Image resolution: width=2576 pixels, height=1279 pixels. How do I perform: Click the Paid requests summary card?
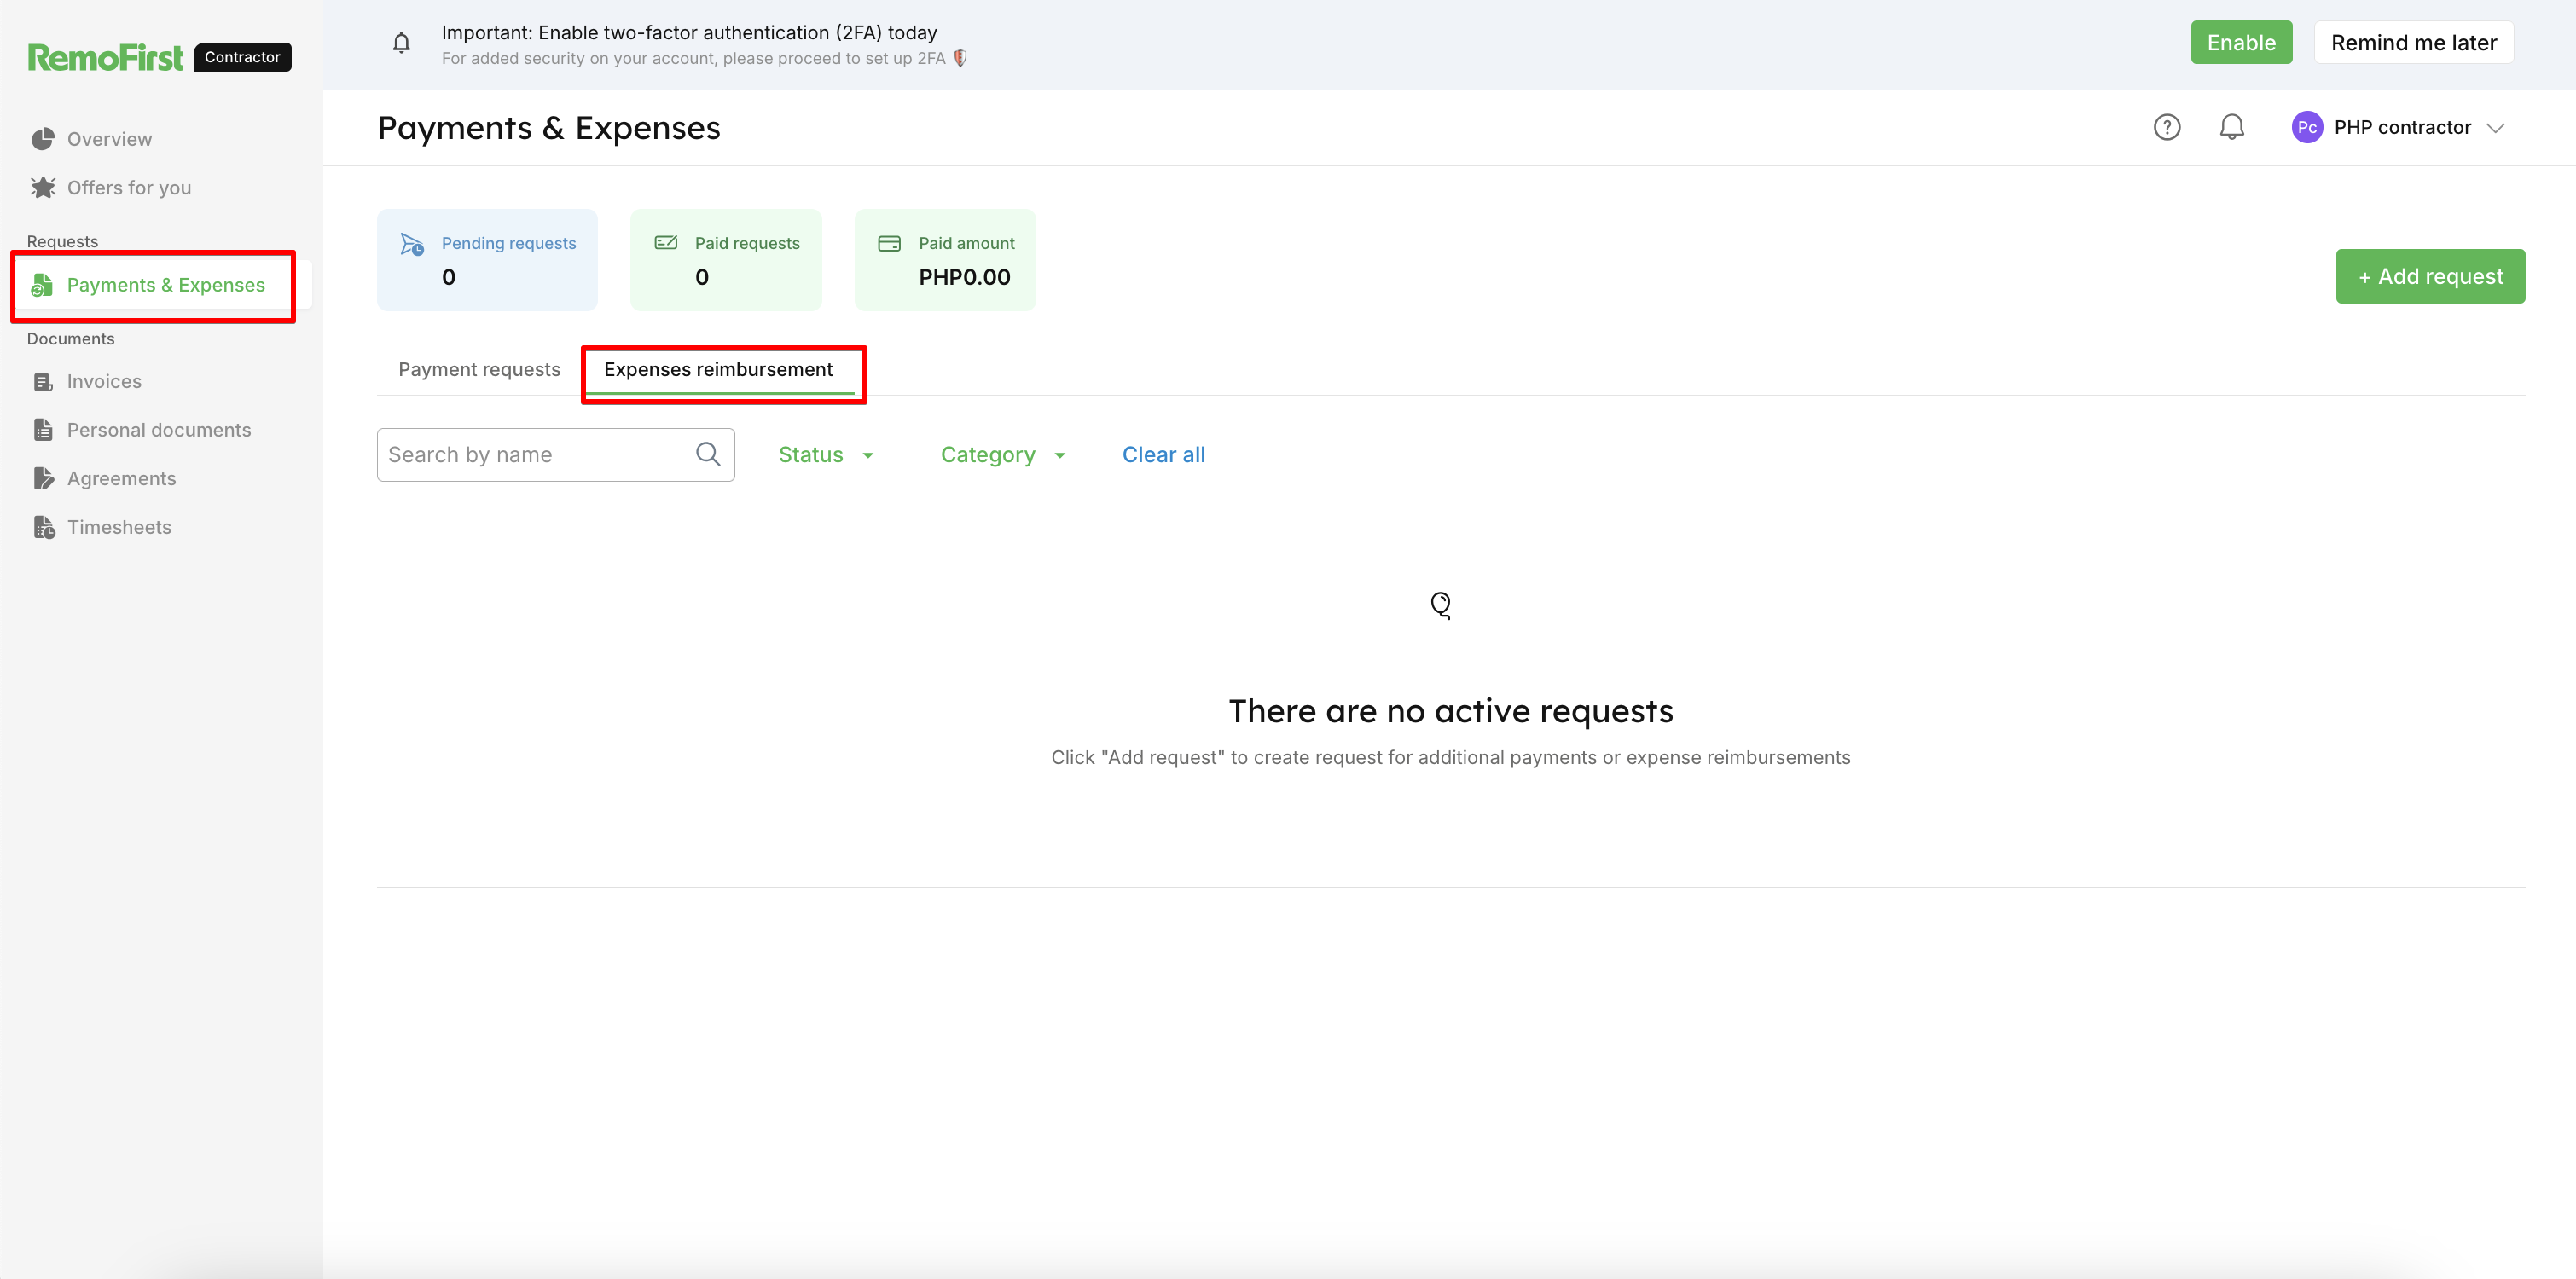(726, 260)
